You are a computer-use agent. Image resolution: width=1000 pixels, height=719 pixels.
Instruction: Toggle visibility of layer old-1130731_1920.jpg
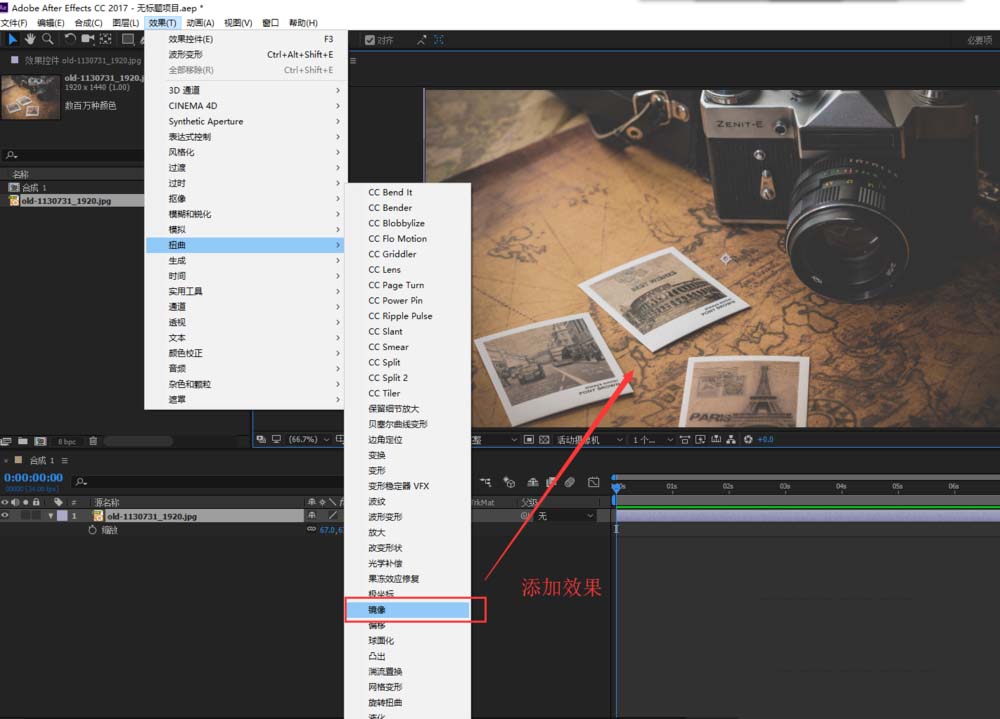point(5,514)
